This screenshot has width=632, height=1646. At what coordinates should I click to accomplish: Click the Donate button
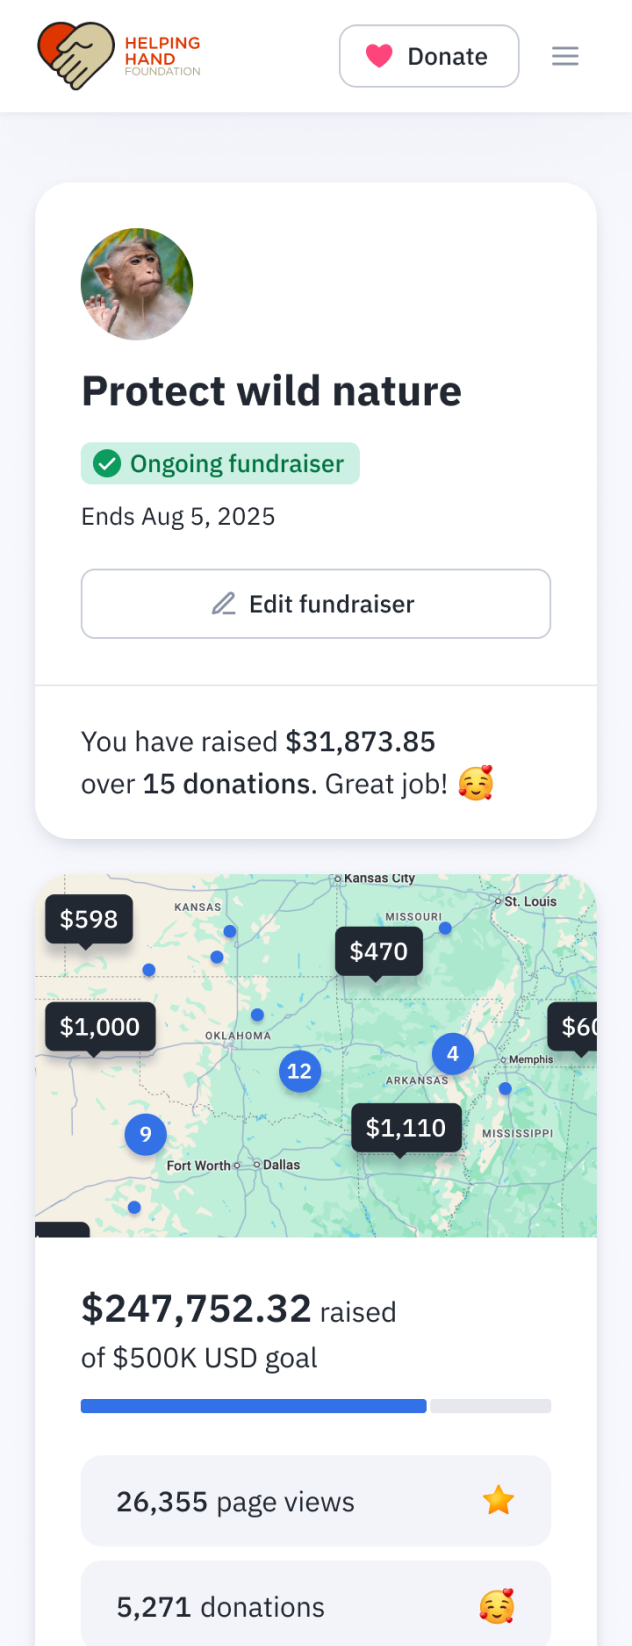pyautogui.click(x=429, y=56)
